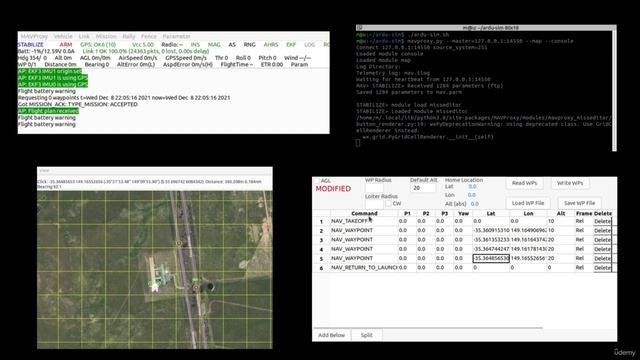Click the Alt cell showing 10 in NAV_TAKEOFF row
This screenshot has height=360, width=640.
click(x=560, y=221)
